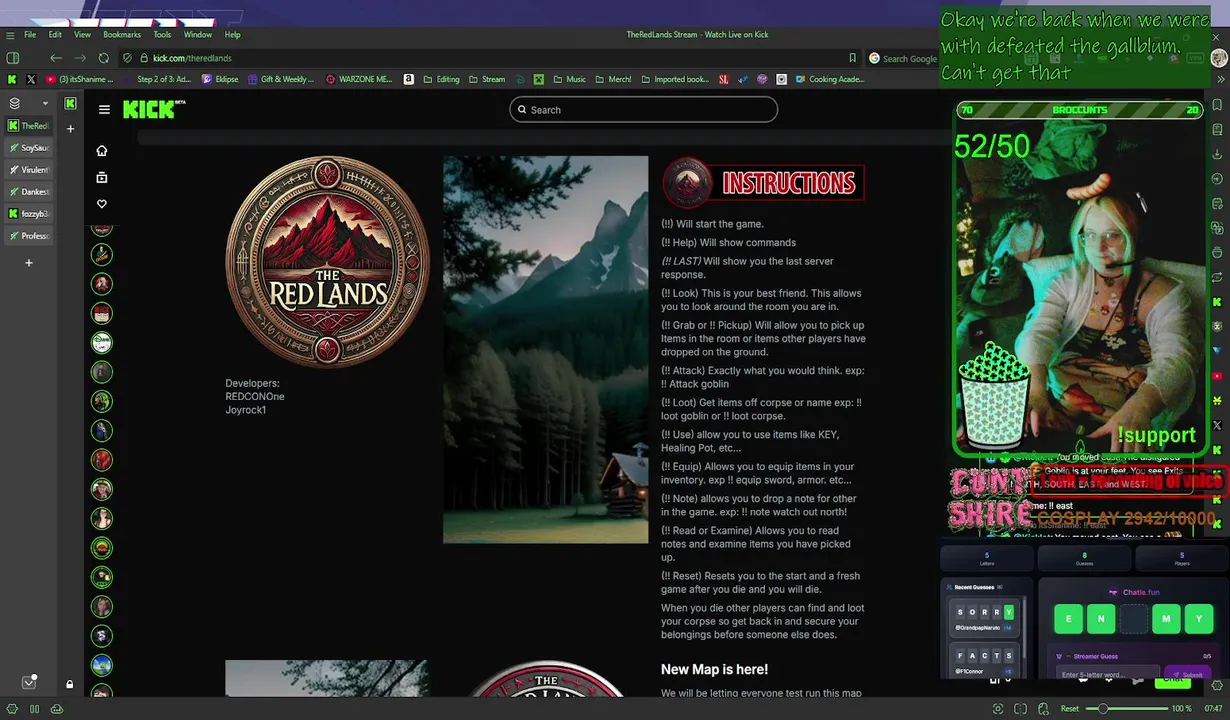Screen dimensions: 1230x720
Task: Go back to the previous page
Action: 56,58
